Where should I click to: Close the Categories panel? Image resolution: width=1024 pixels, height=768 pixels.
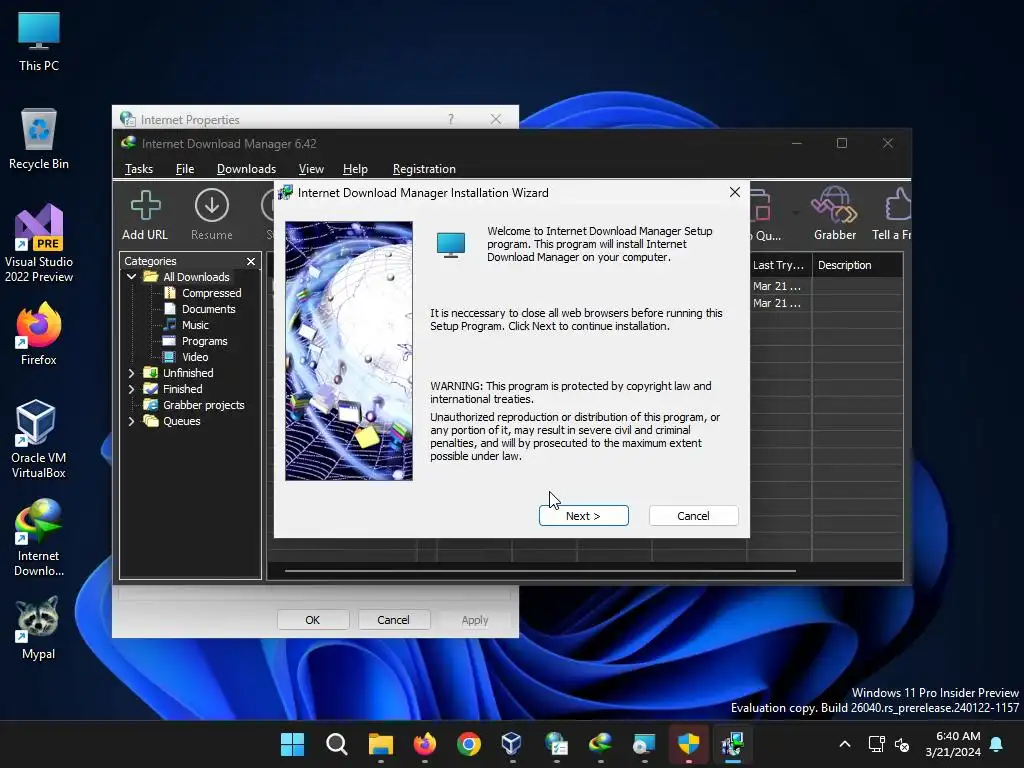coord(251,261)
